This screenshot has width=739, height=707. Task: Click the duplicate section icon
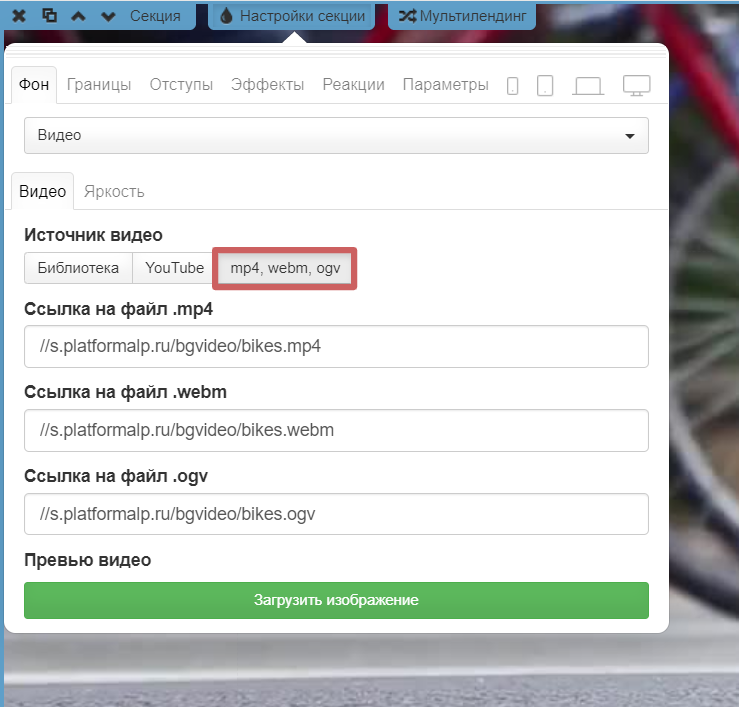pos(50,16)
